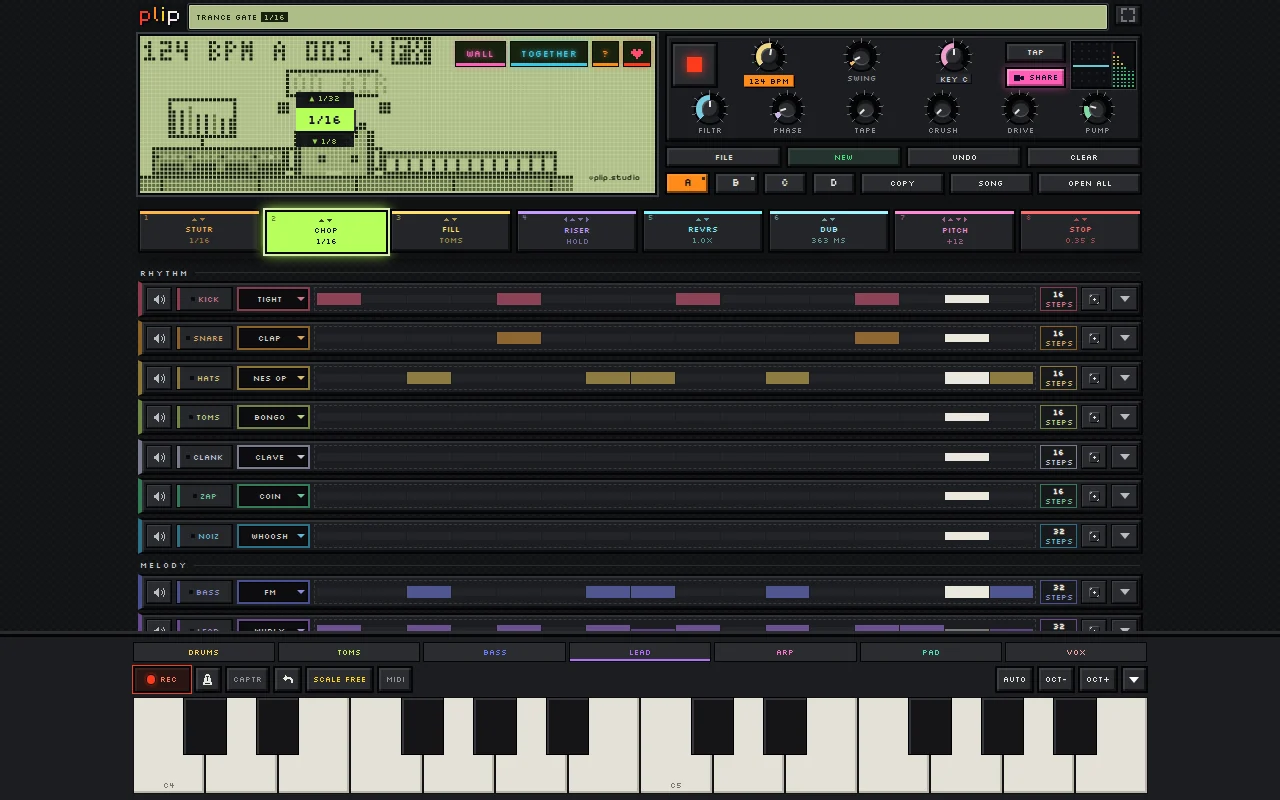The width and height of the screenshot is (1280, 800).
Task: Start recording with the REC button
Action: coord(162,679)
